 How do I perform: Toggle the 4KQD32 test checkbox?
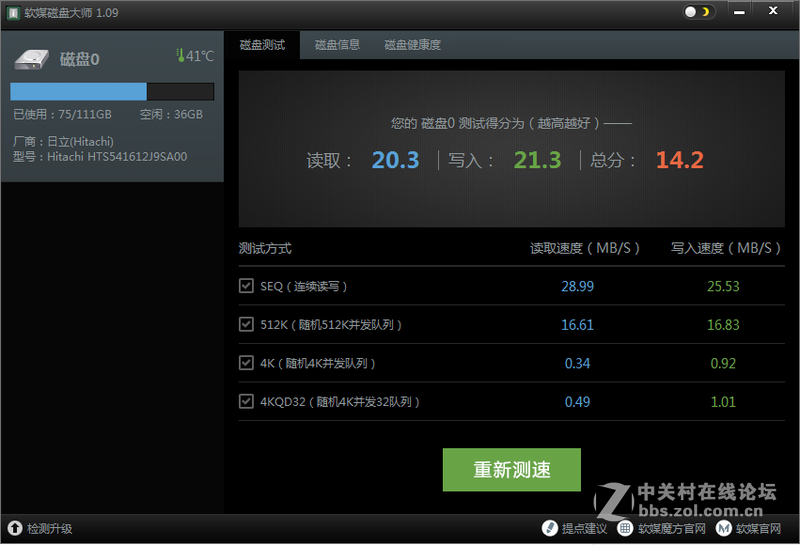[246, 402]
